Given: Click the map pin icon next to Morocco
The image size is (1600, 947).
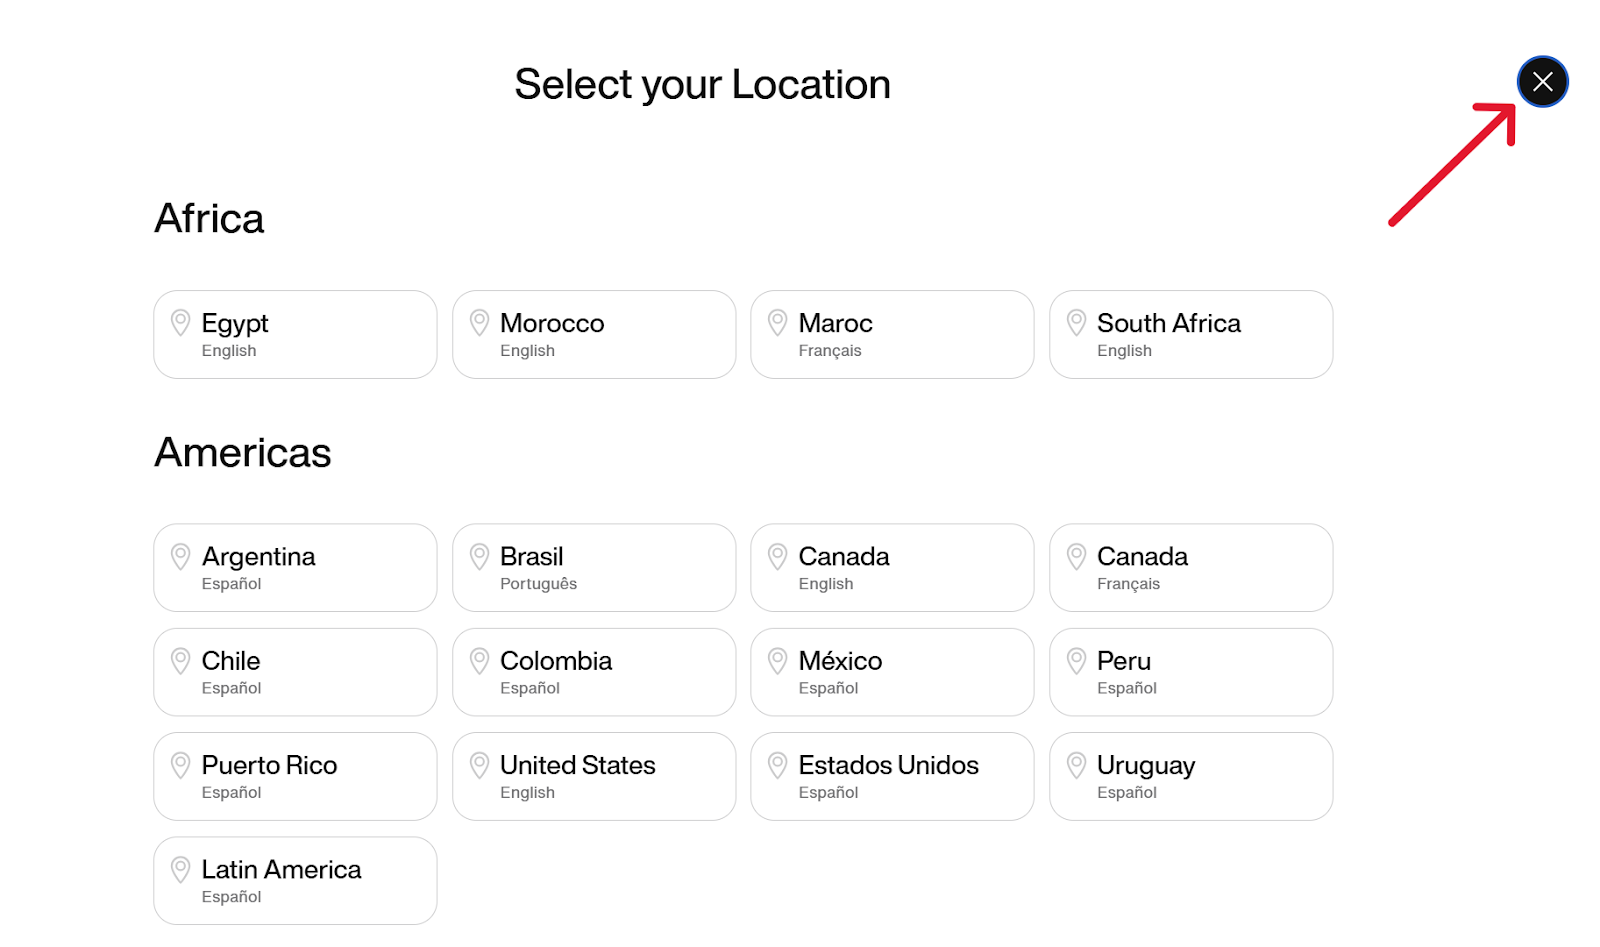Looking at the screenshot, I should (479, 322).
